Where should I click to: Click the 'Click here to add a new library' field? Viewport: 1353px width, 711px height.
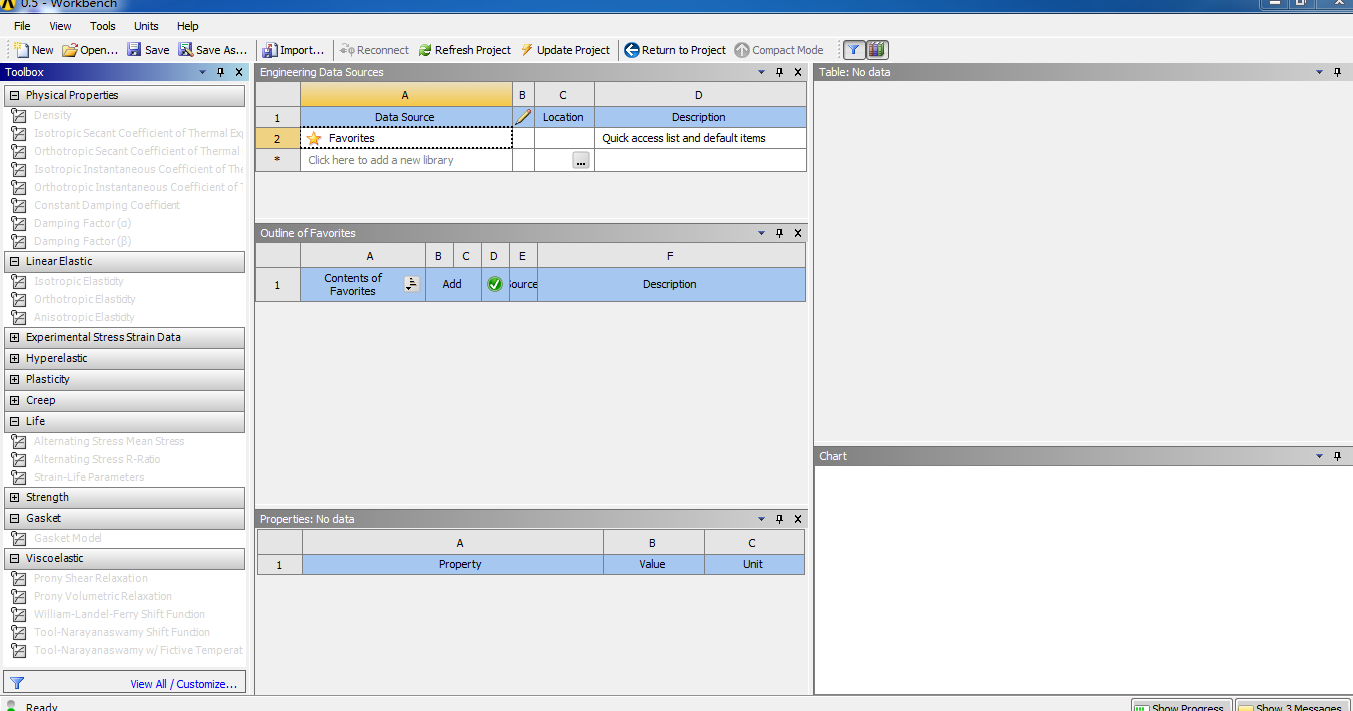click(406, 160)
